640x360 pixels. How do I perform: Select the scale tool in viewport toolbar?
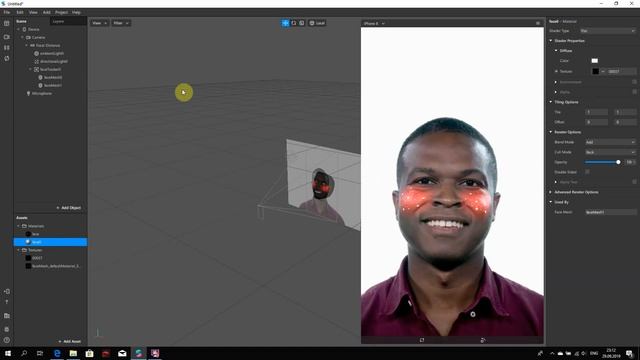pos(302,23)
